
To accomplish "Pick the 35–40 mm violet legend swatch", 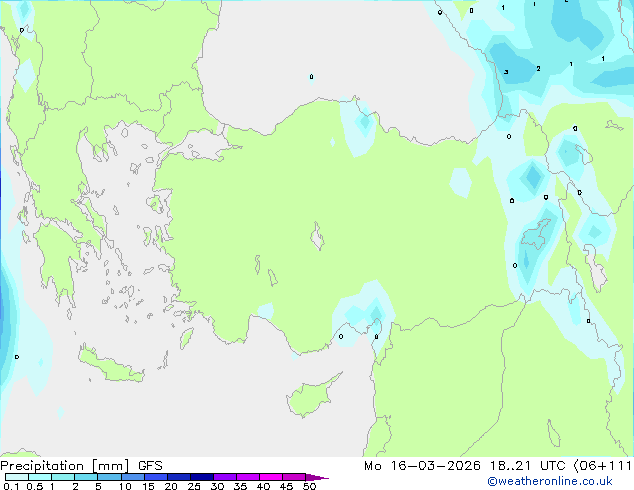I will coord(248,477).
